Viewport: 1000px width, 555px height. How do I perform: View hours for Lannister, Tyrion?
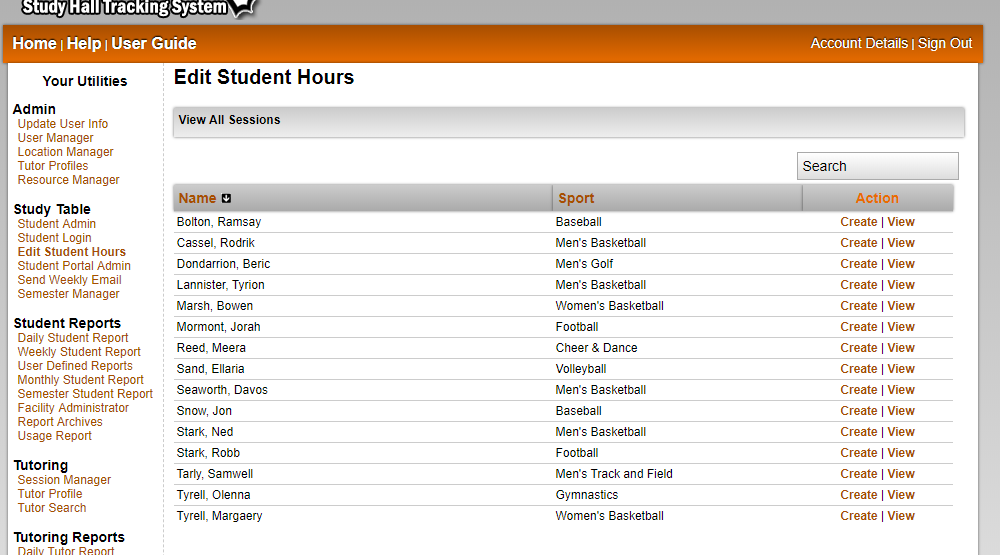tap(901, 285)
